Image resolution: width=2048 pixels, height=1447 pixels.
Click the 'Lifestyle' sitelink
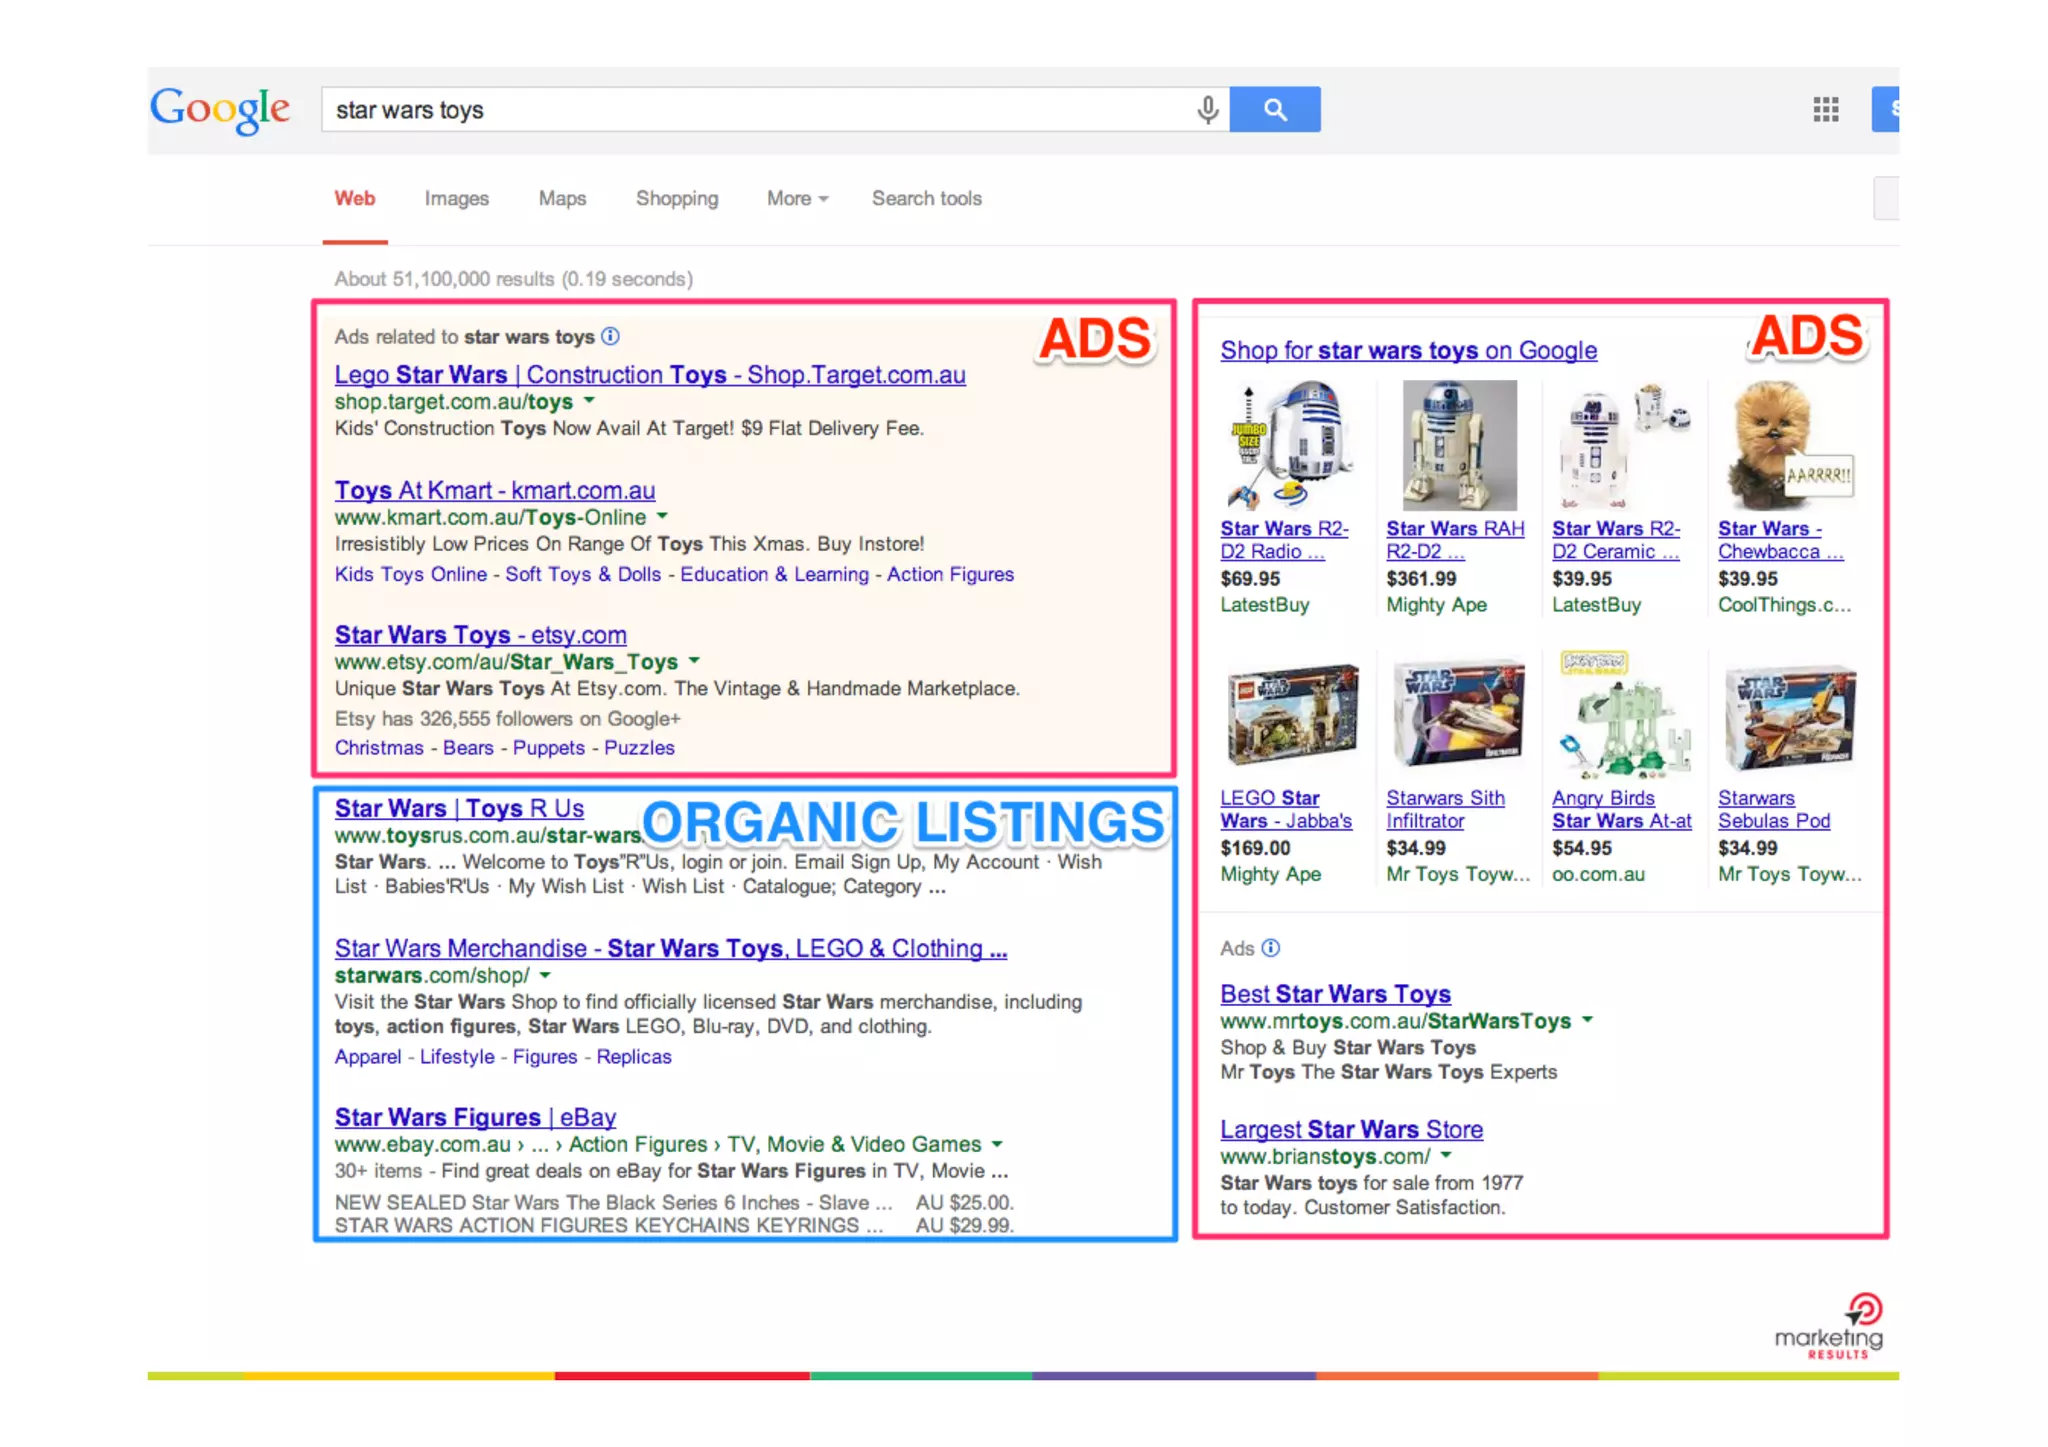coord(457,1056)
